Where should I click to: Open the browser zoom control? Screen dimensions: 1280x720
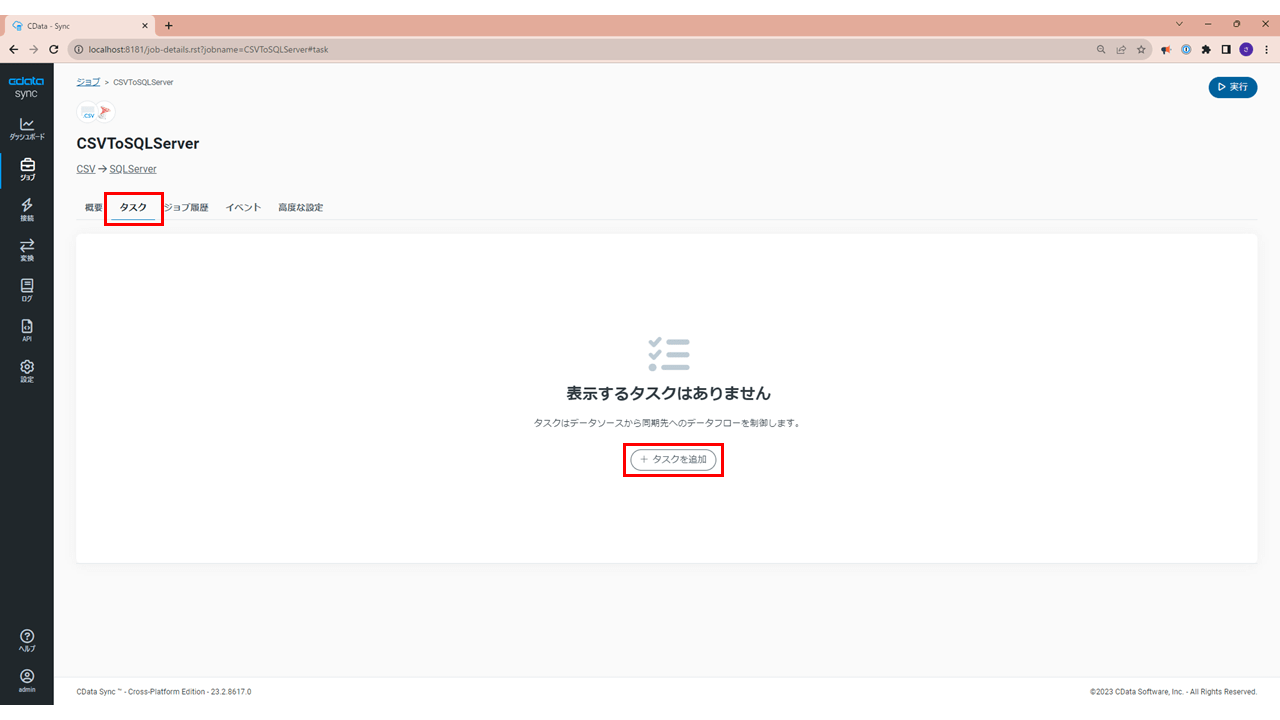pos(1101,49)
